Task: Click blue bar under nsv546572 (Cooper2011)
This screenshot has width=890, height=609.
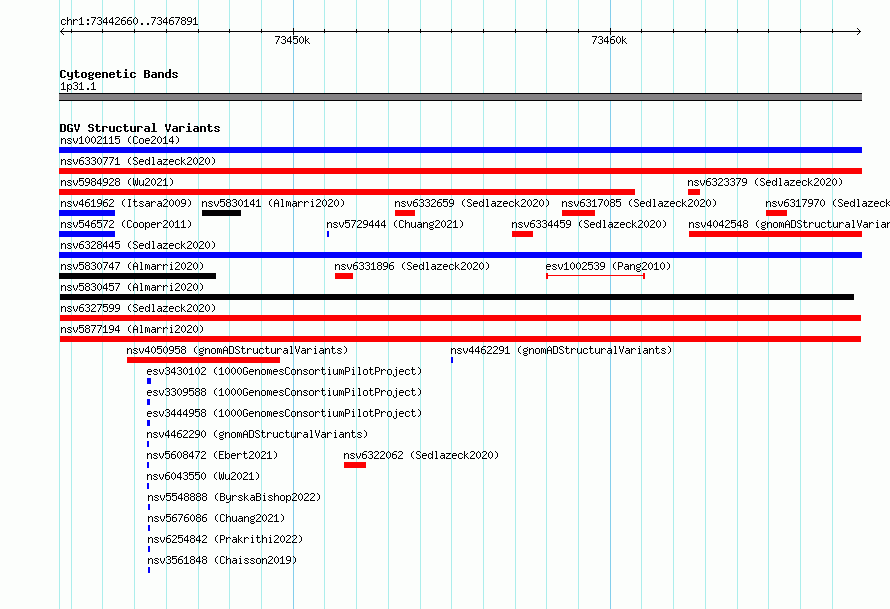Action: (x=87, y=234)
